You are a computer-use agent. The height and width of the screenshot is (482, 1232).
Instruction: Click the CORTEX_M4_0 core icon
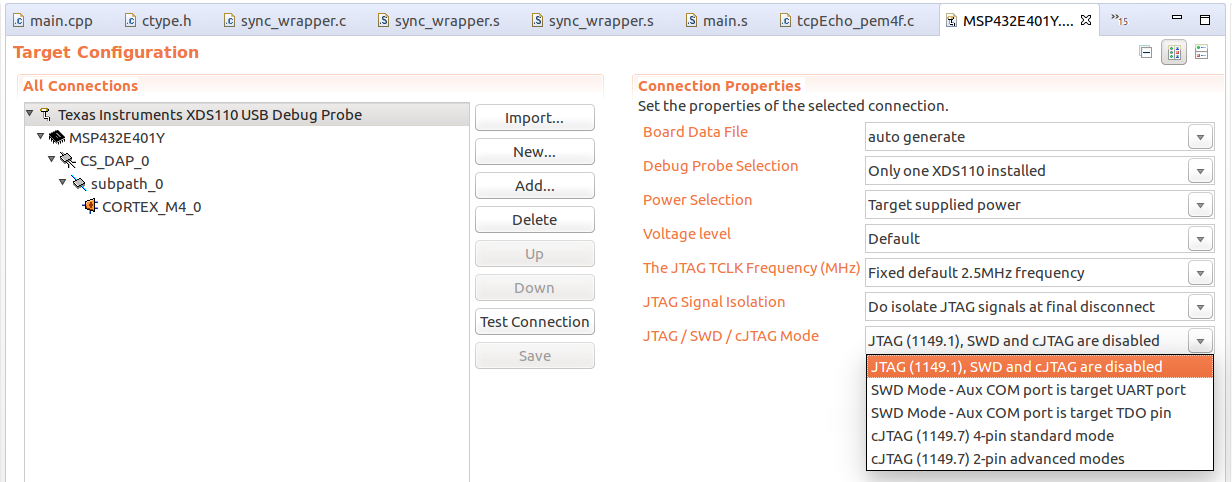click(x=91, y=207)
